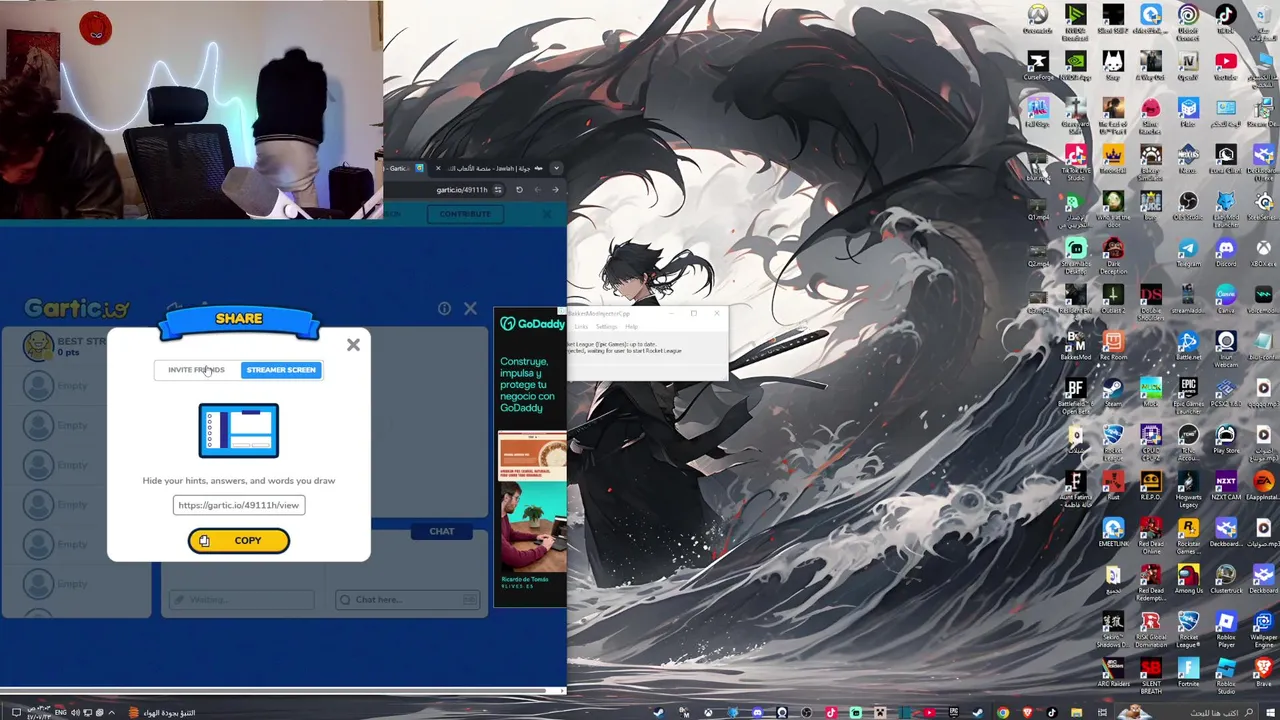Click the Windows Start button

pos(1269,713)
